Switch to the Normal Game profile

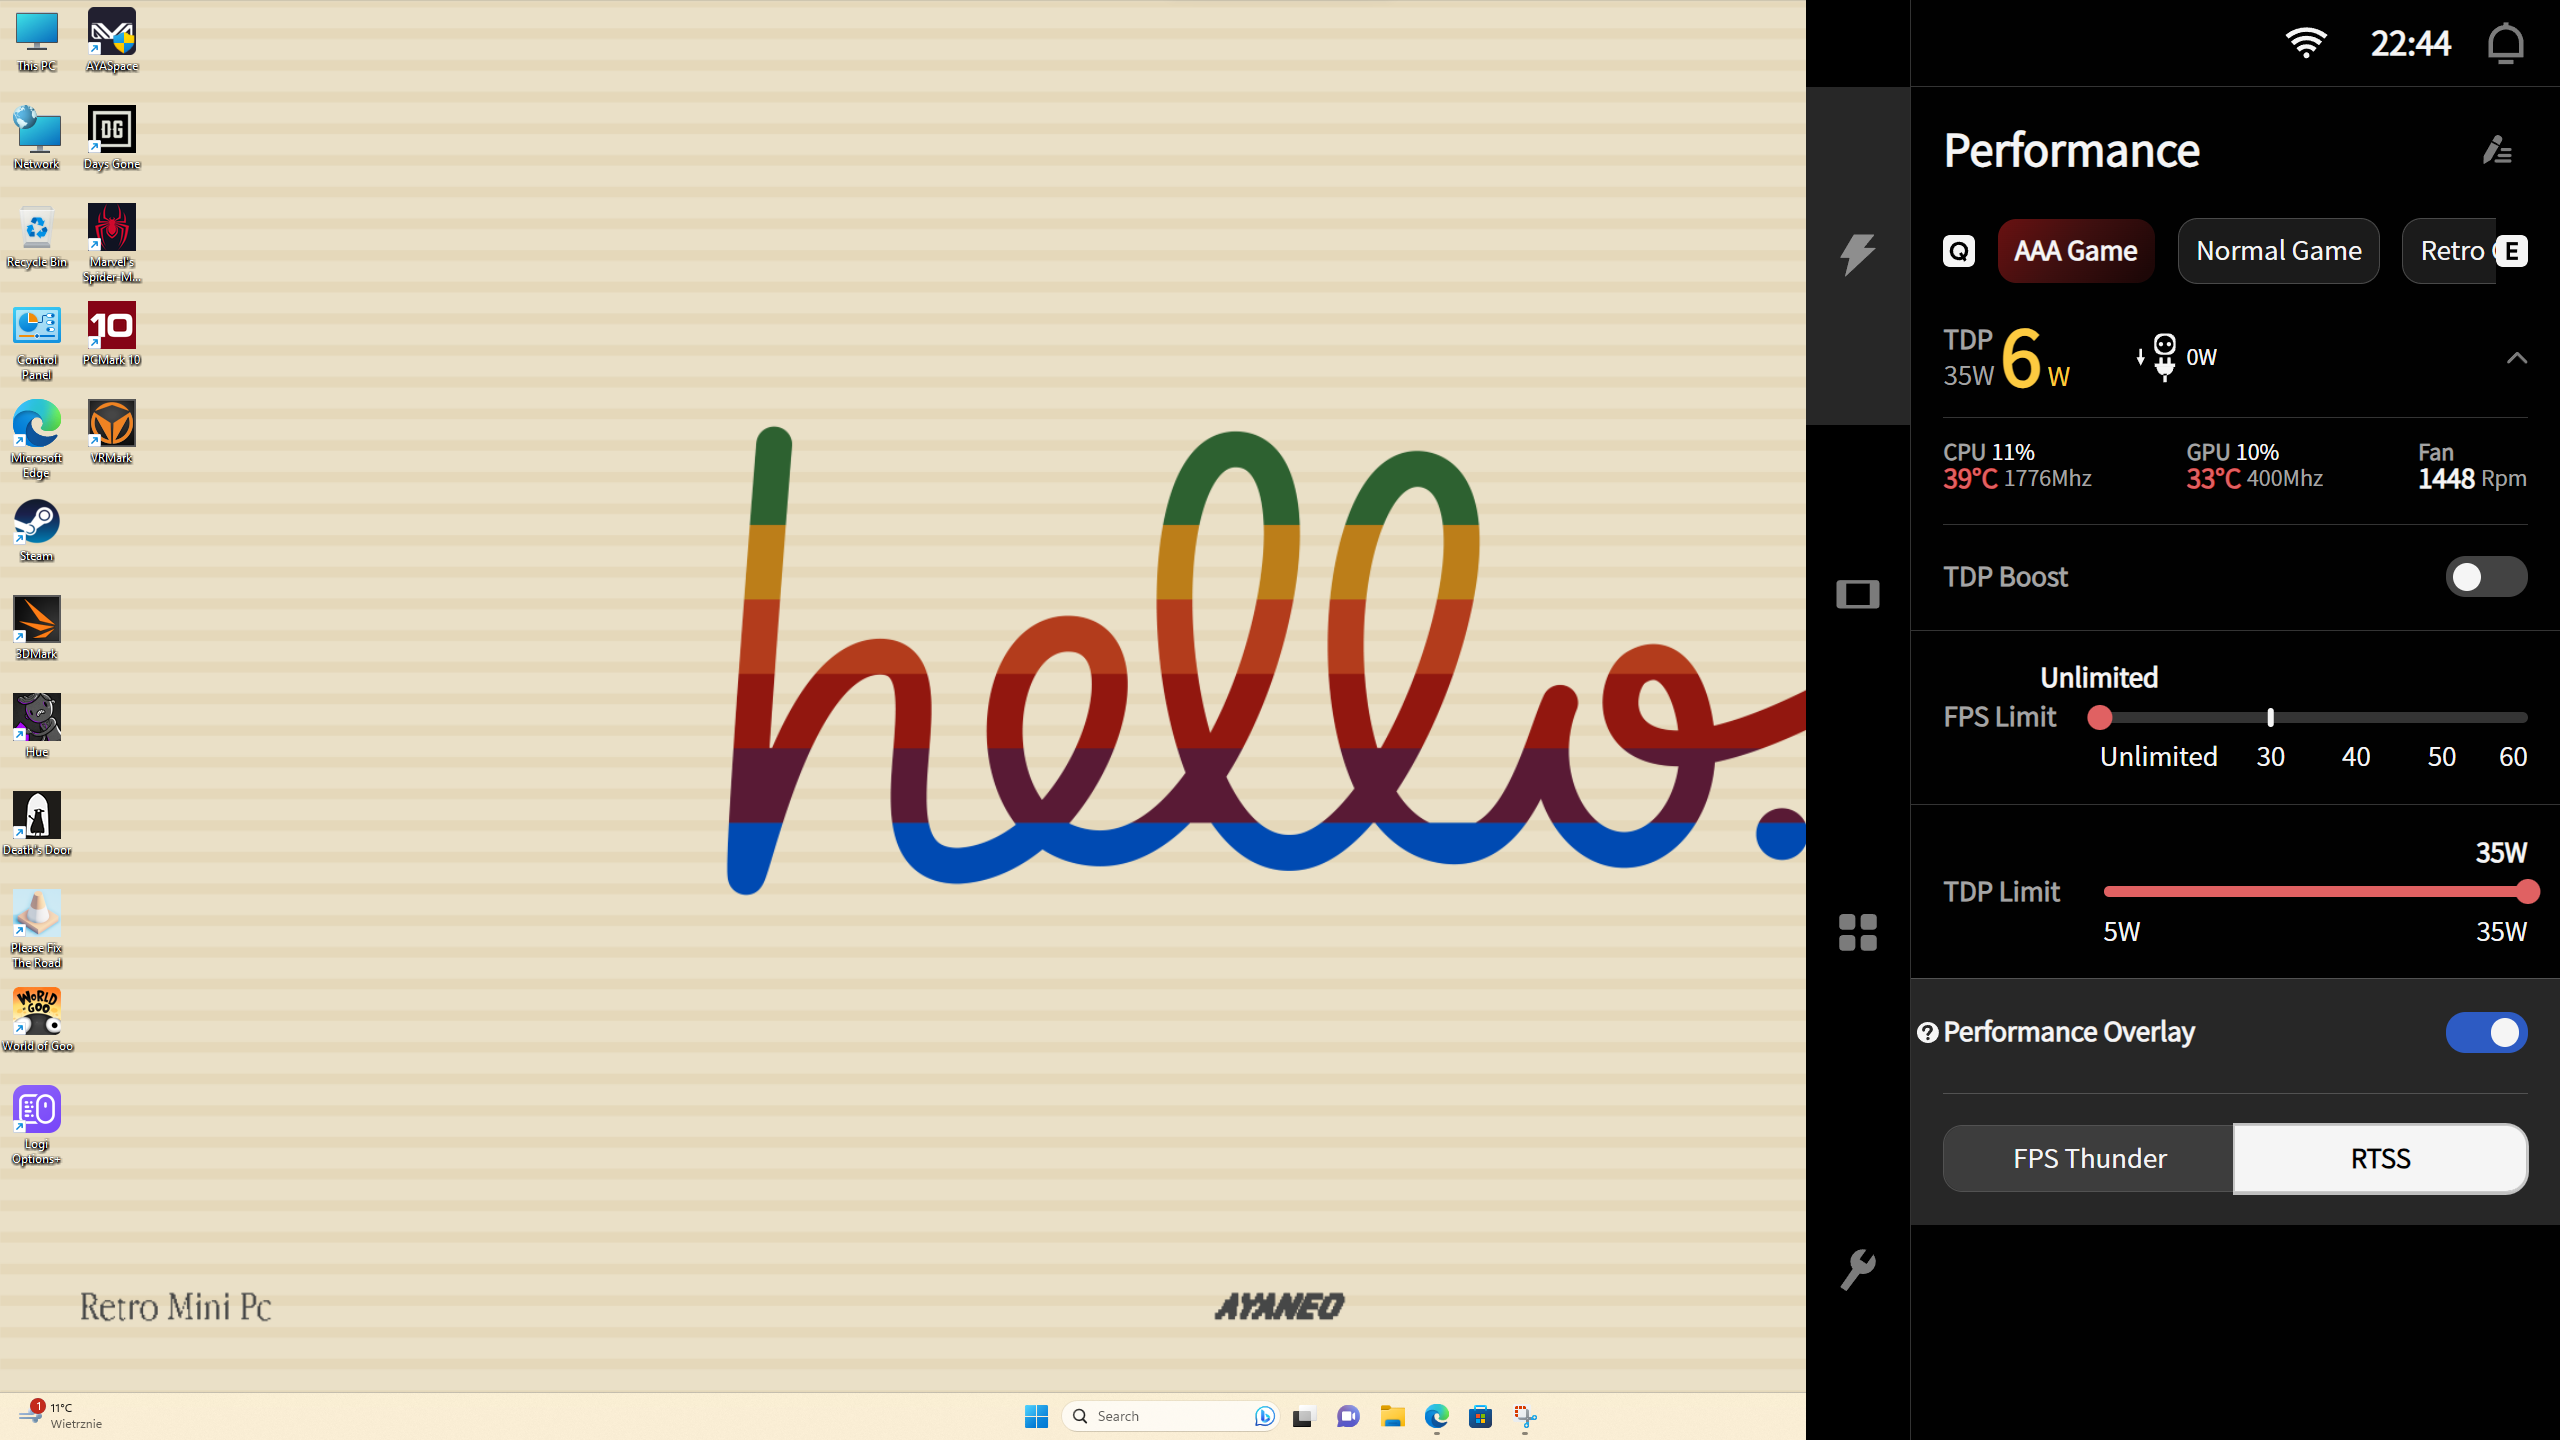coord(2278,251)
